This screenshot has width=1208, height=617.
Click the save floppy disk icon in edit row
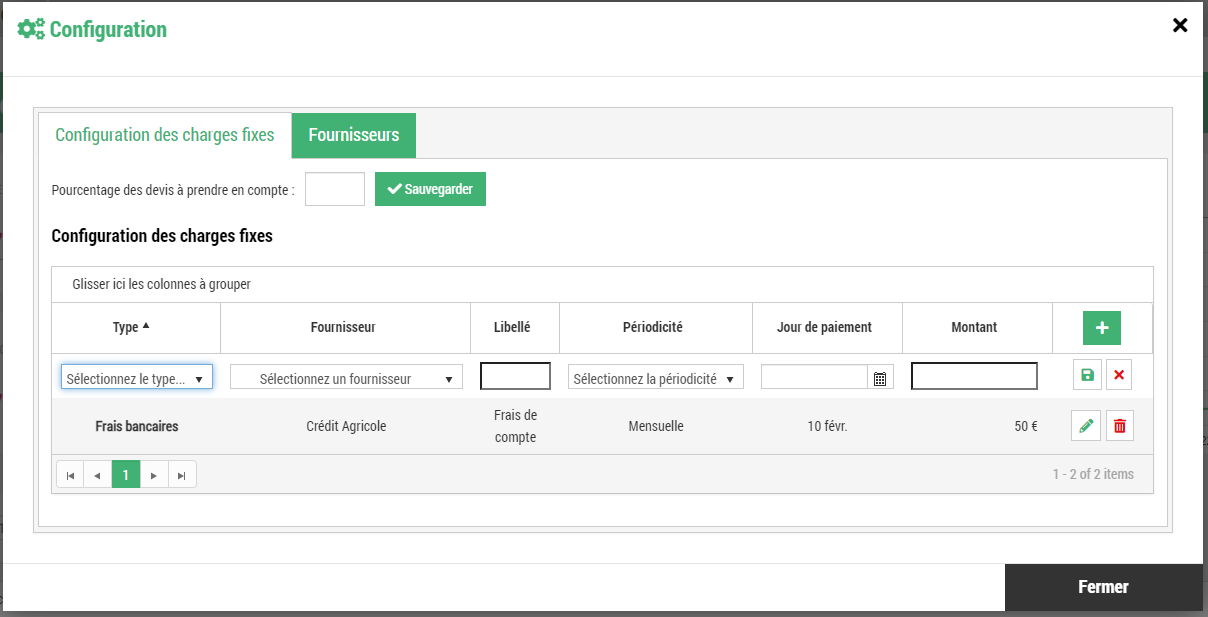tap(1087, 375)
